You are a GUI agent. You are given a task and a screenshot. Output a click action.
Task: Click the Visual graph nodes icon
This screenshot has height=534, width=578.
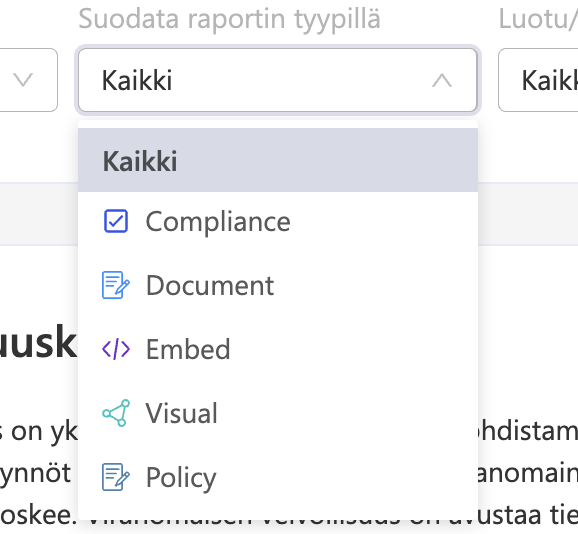tap(116, 413)
